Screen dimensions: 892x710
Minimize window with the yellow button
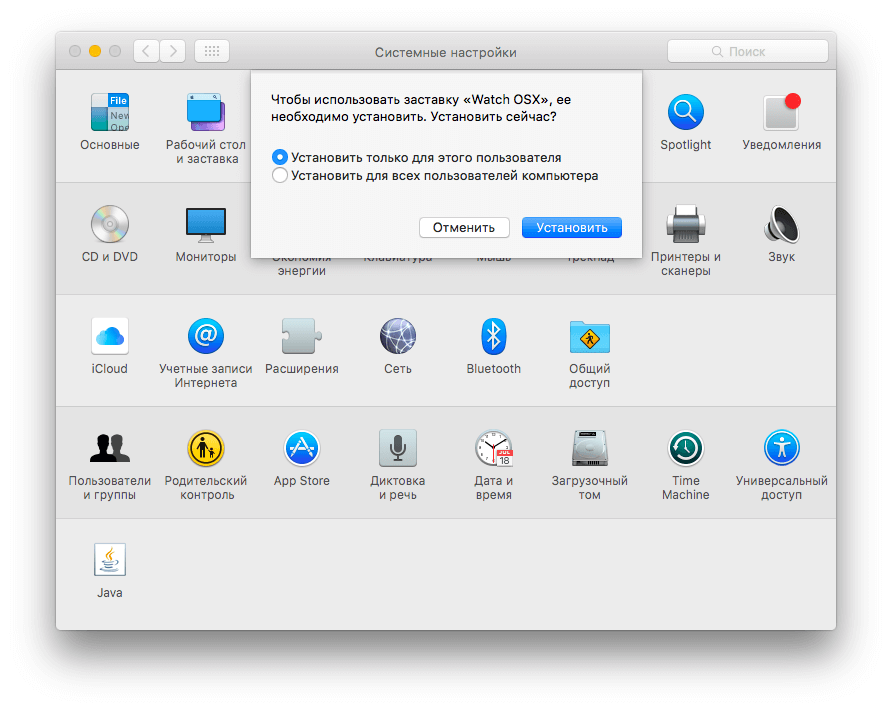95,51
